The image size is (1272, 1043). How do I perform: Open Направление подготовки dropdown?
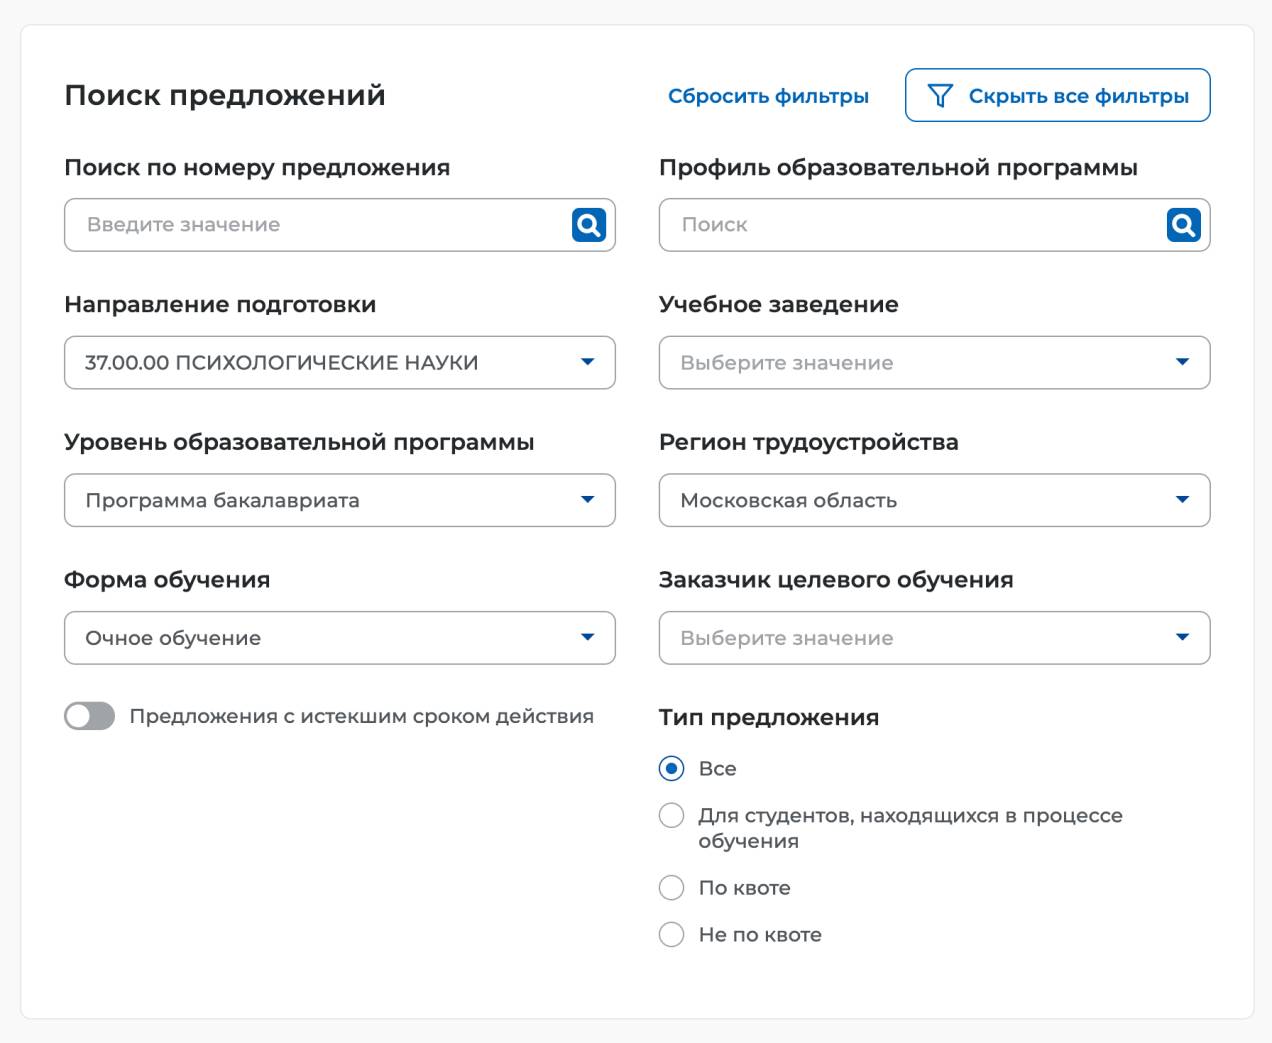click(x=340, y=362)
